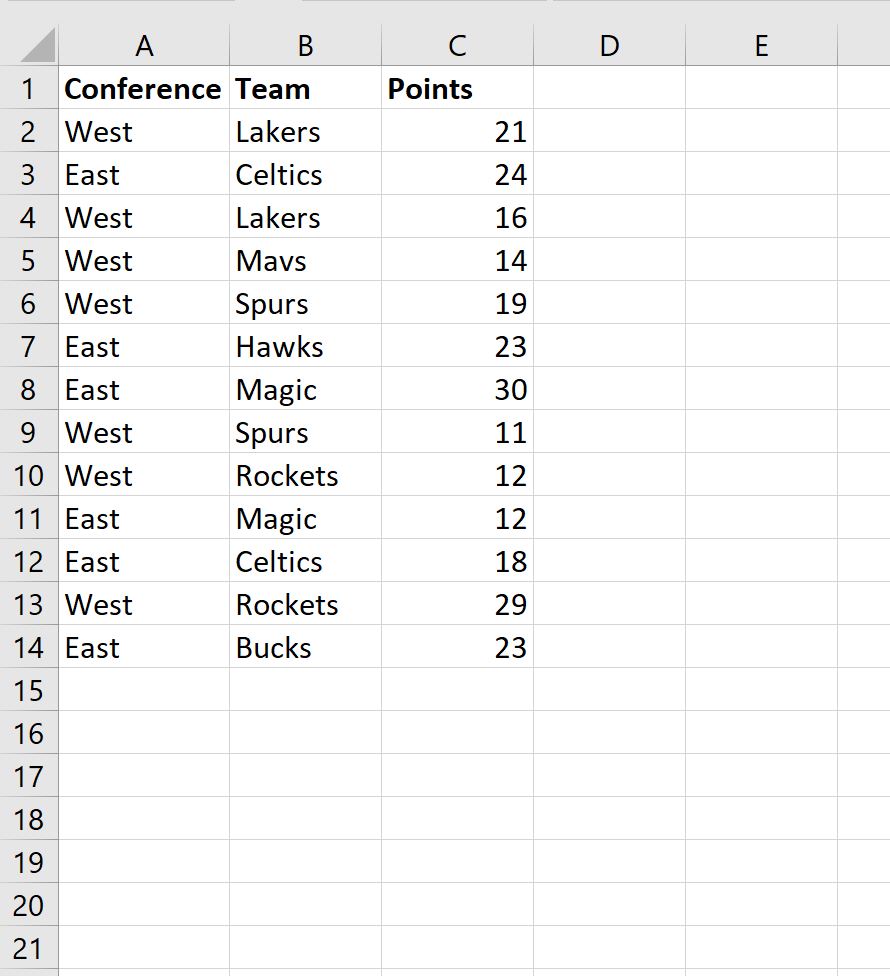Viewport: 890px width, 976px height.
Task: Select row 21 header
Action: tap(28, 949)
